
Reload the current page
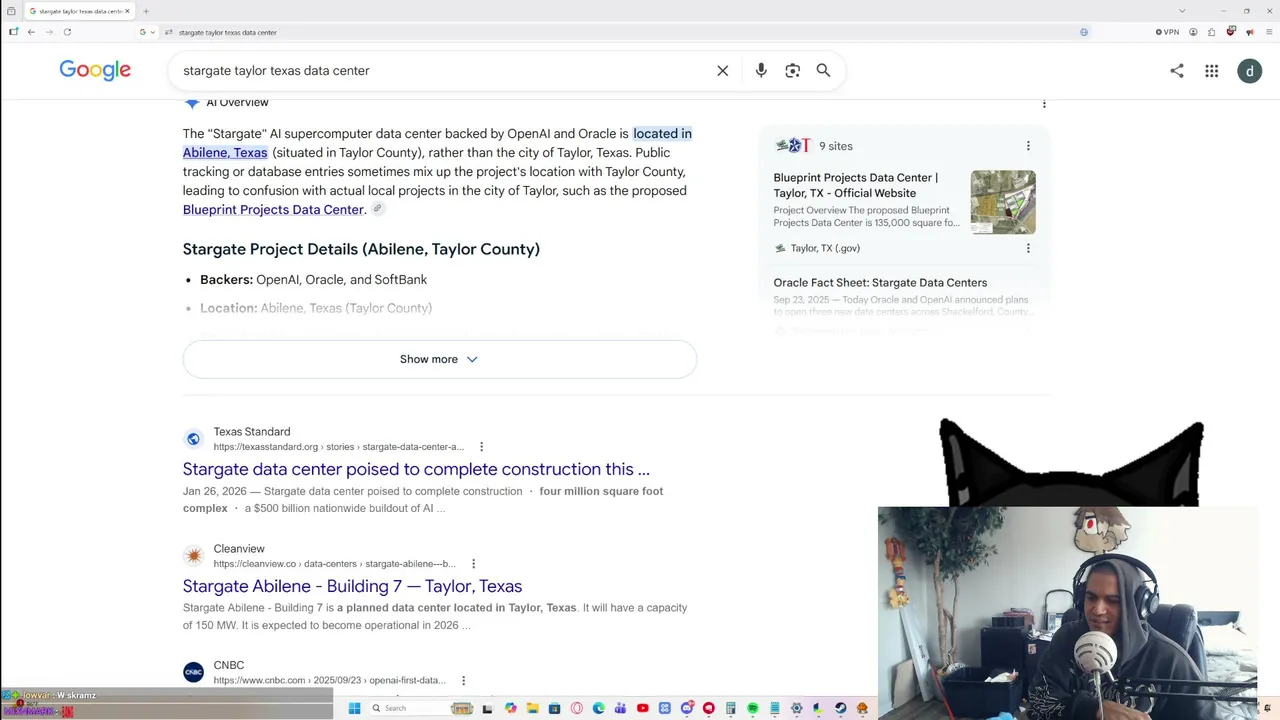click(67, 32)
